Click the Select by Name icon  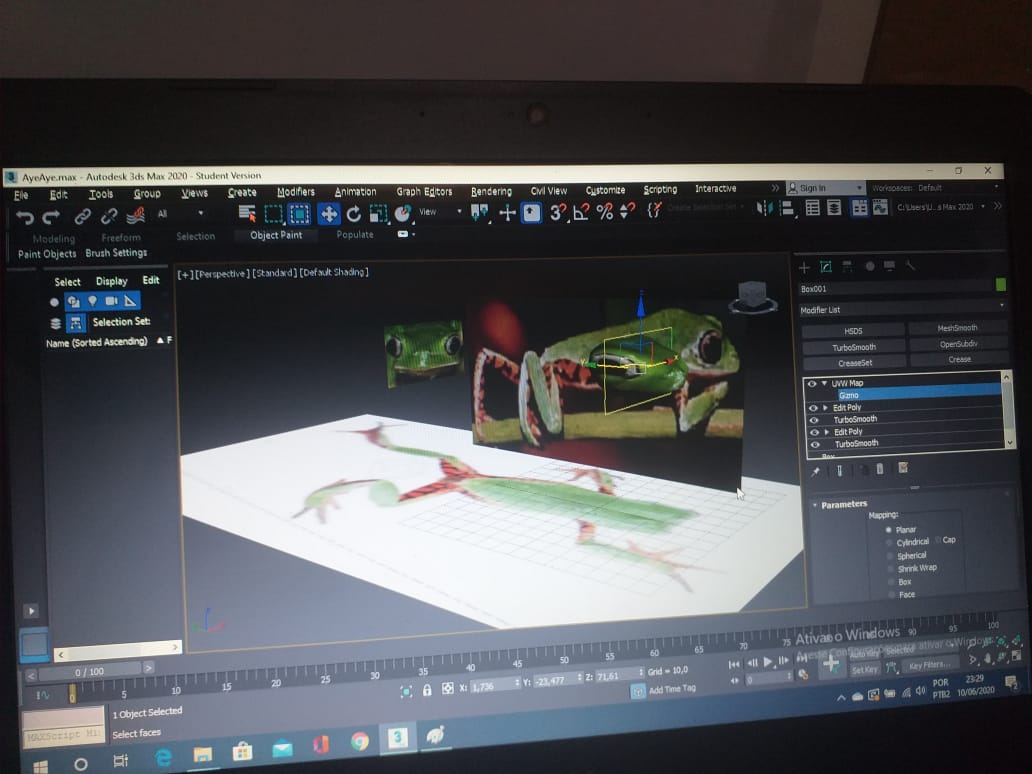[x=246, y=213]
